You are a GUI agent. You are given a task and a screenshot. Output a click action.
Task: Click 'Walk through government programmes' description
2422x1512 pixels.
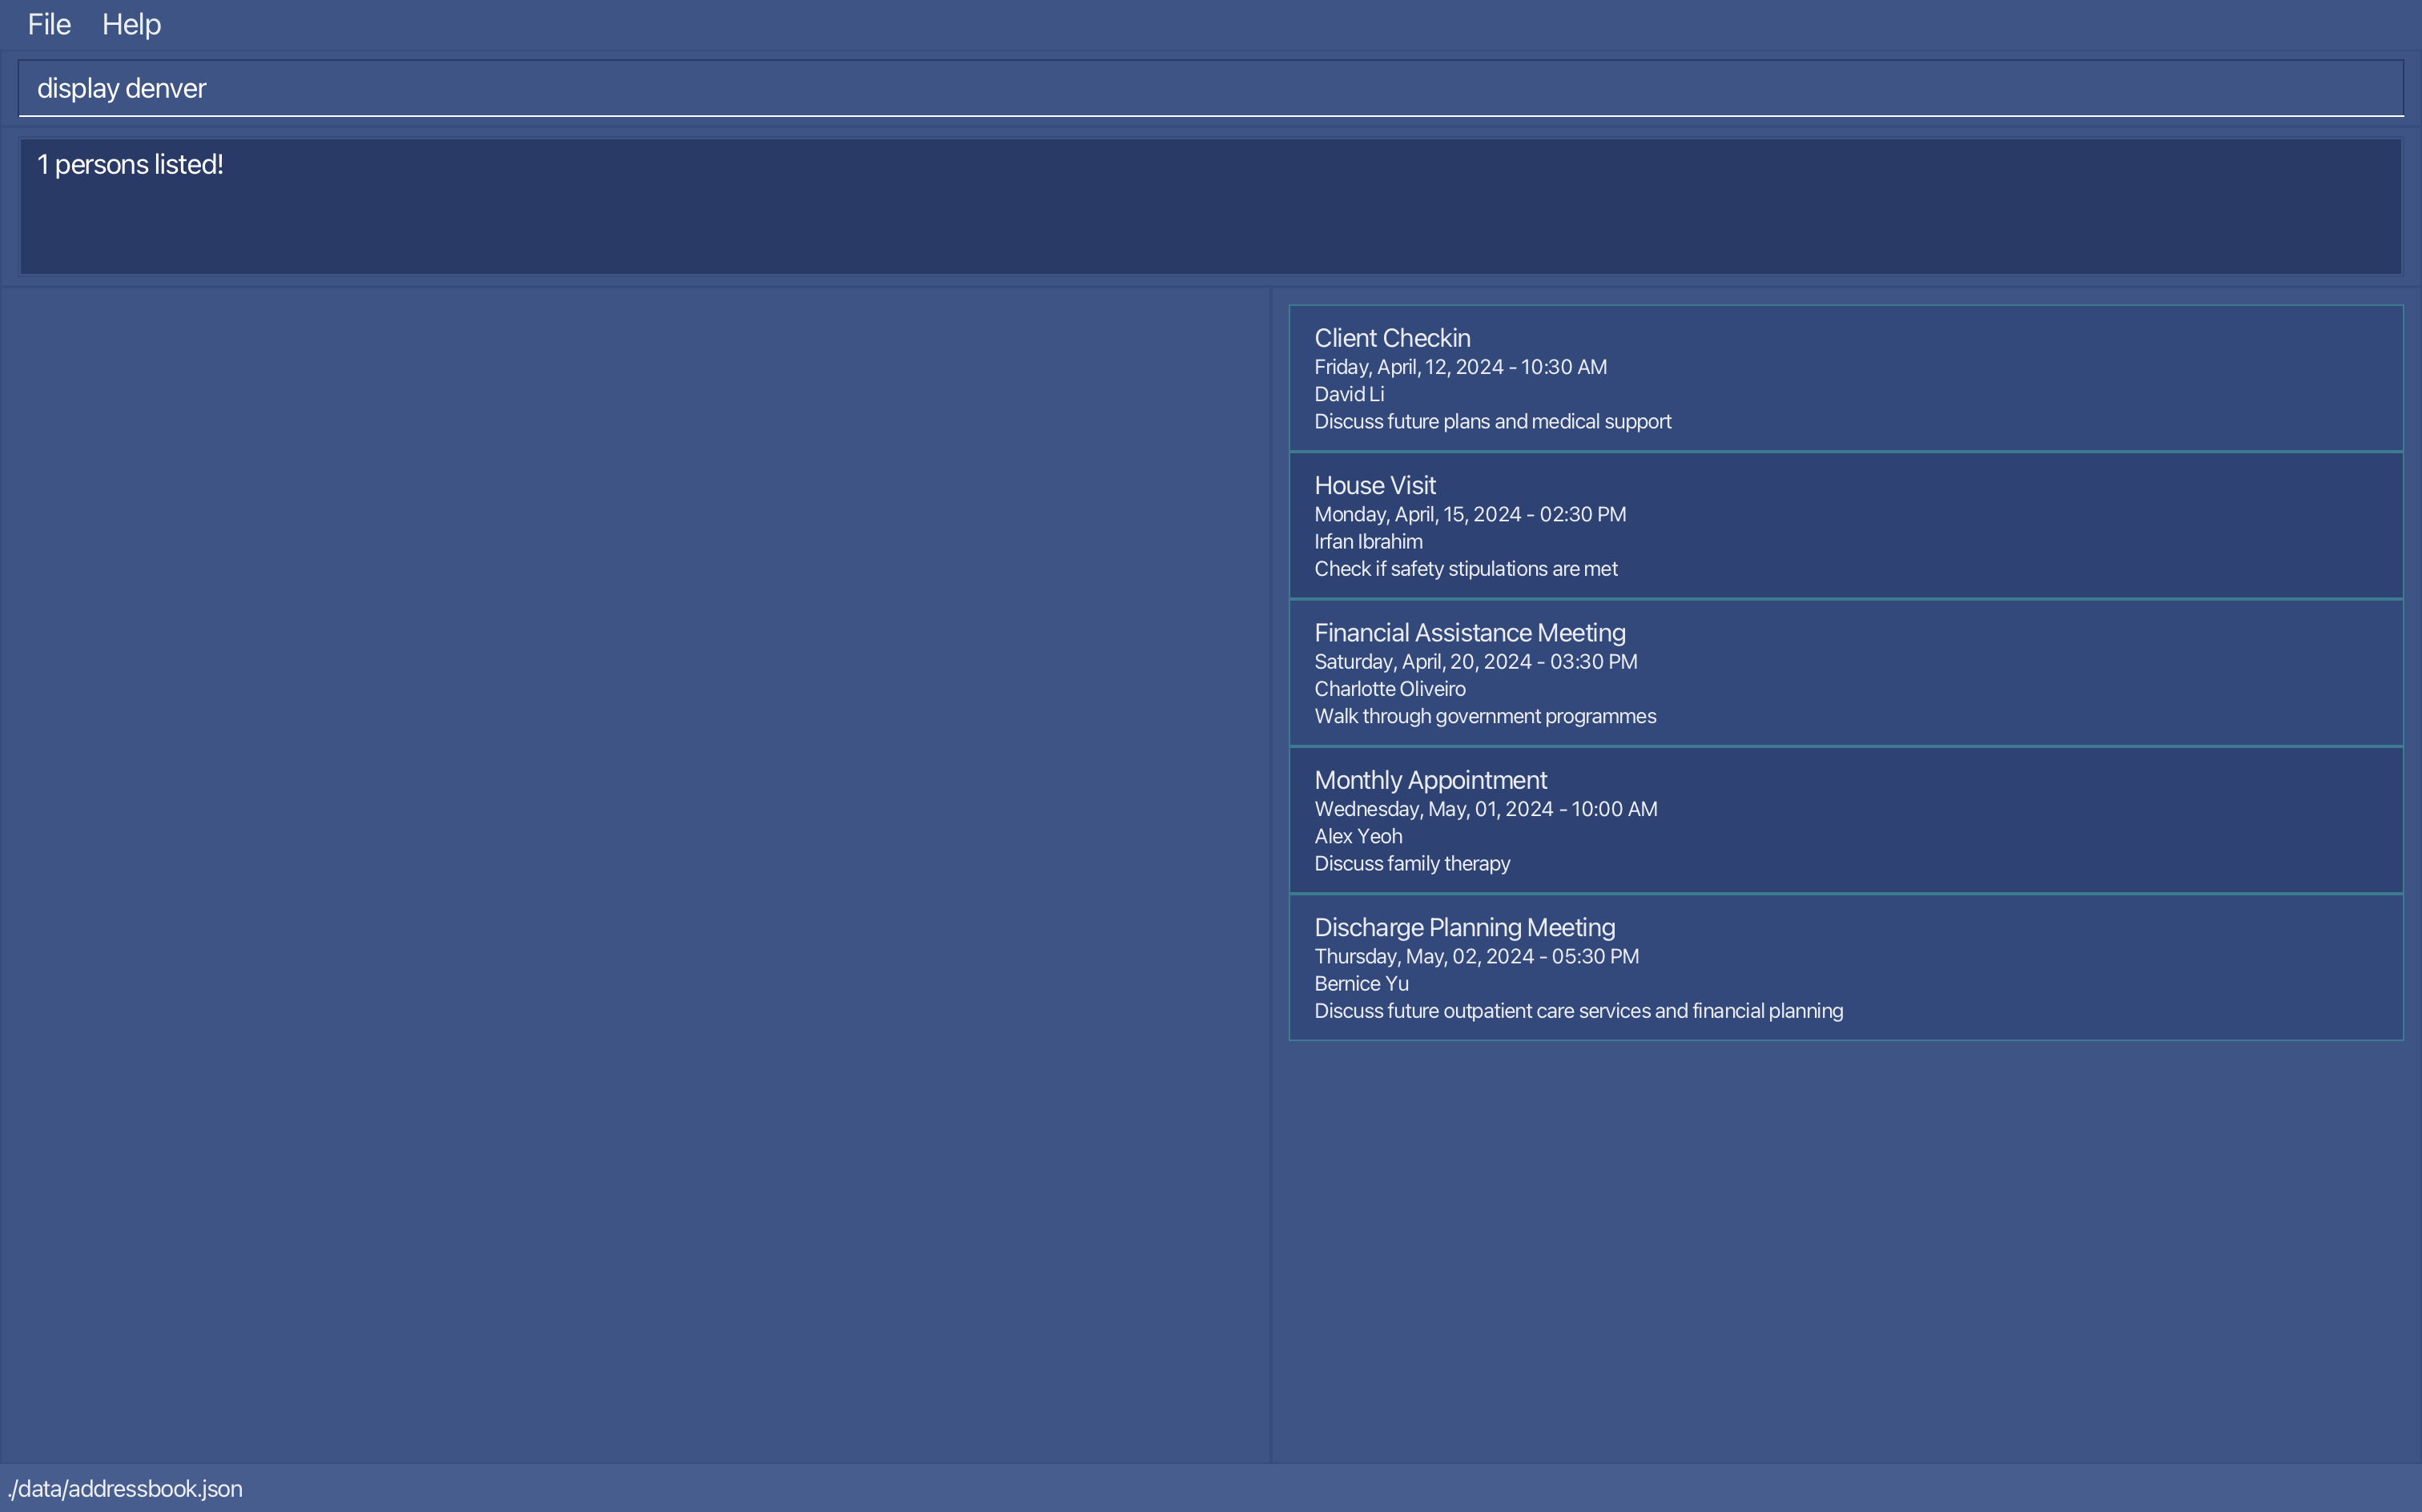pyautogui.click(x=1484, y=716)
